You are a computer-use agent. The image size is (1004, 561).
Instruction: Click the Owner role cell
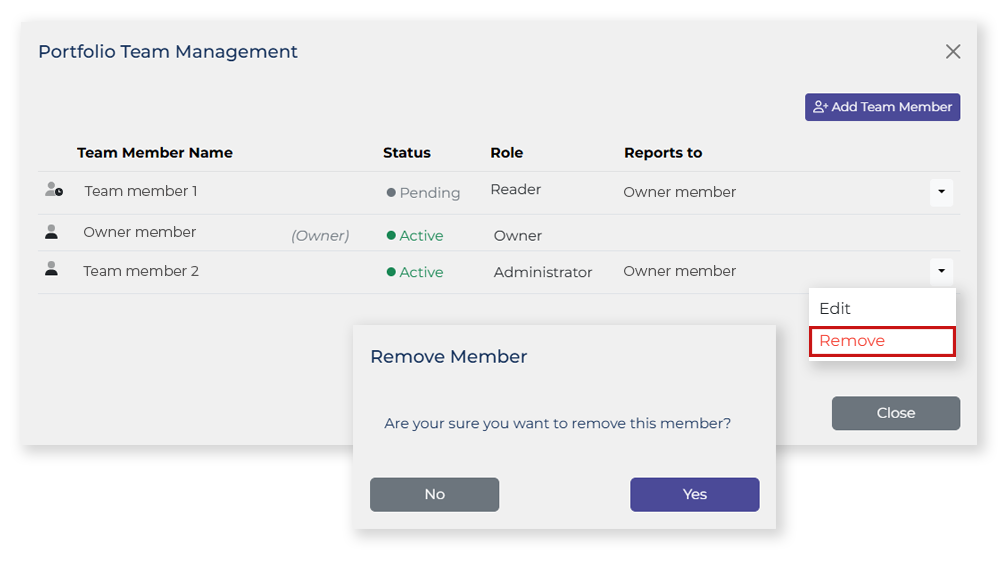517,236
